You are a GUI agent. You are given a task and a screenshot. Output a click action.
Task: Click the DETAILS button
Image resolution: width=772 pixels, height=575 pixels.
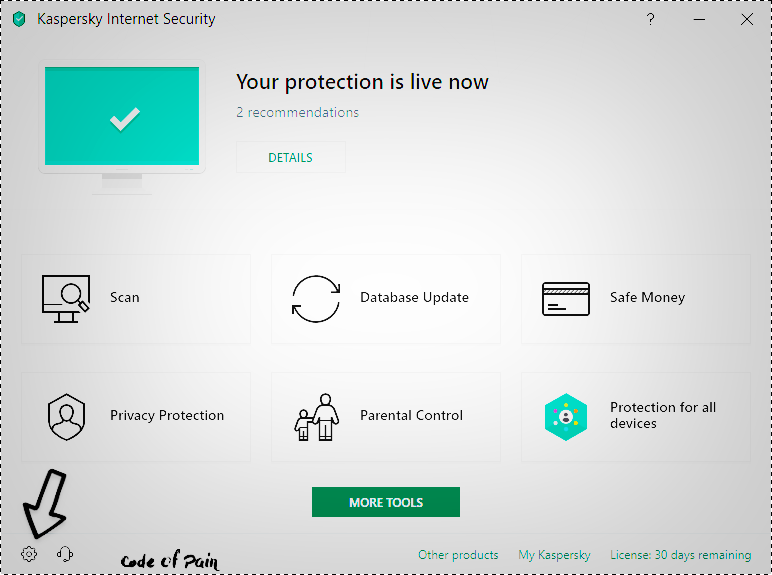[290, 157]
